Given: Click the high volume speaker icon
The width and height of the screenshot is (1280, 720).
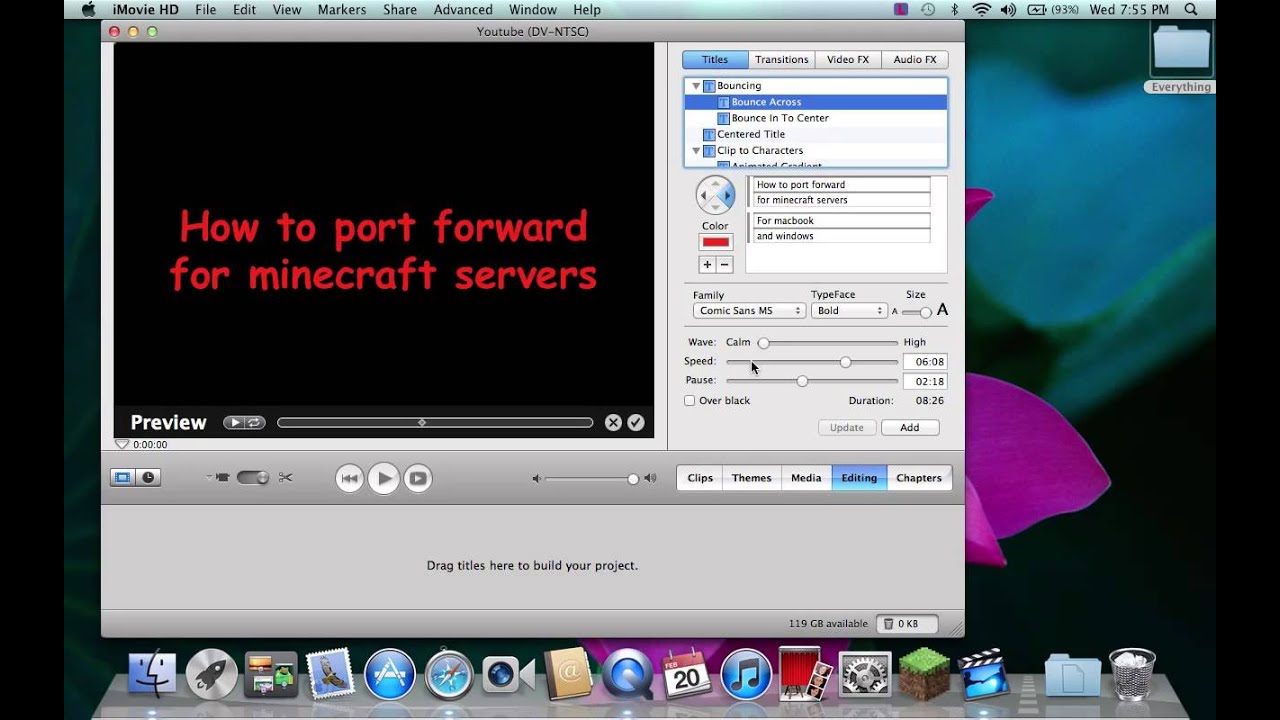Looking at the screenshot, I should click(650, 479).
